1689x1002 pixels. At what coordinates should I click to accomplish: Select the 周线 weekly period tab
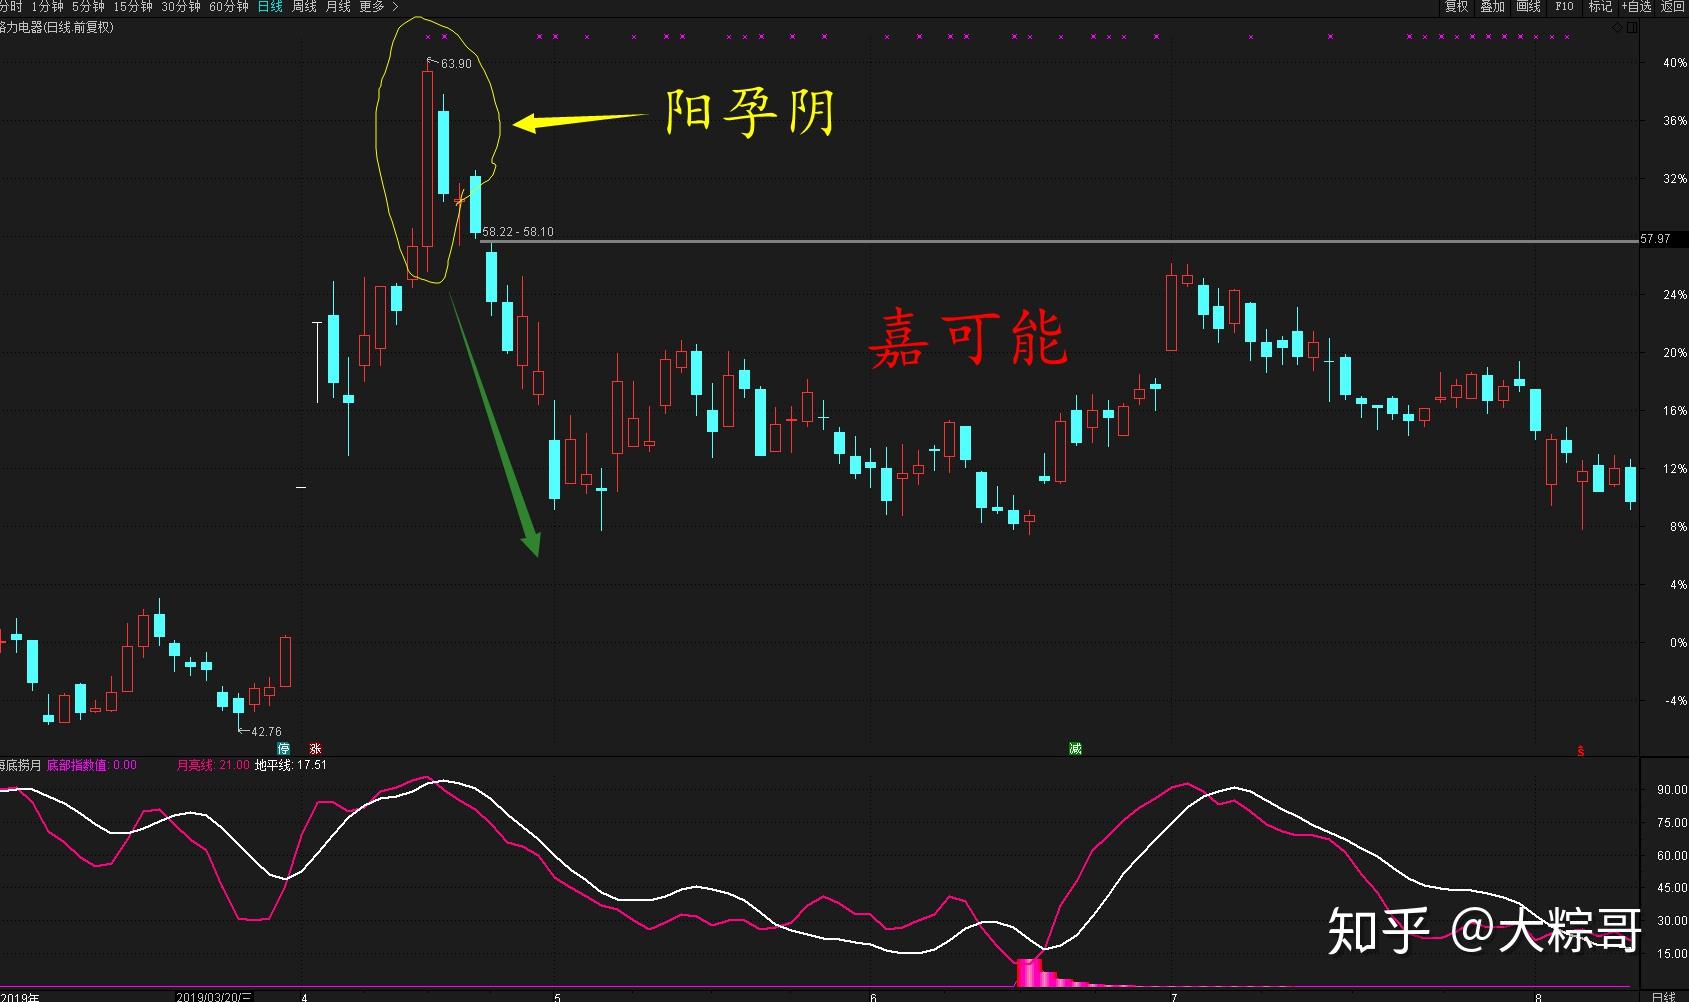pos(304,7)
